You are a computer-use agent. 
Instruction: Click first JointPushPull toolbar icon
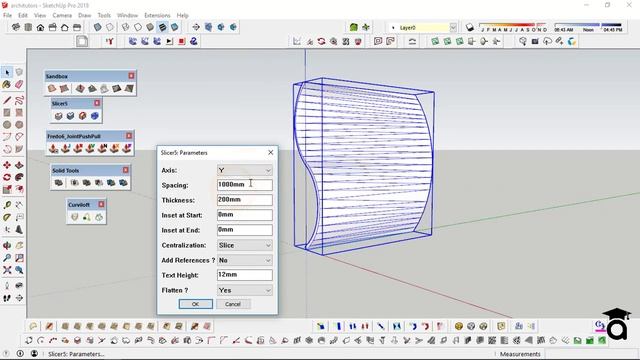[53, 149]
